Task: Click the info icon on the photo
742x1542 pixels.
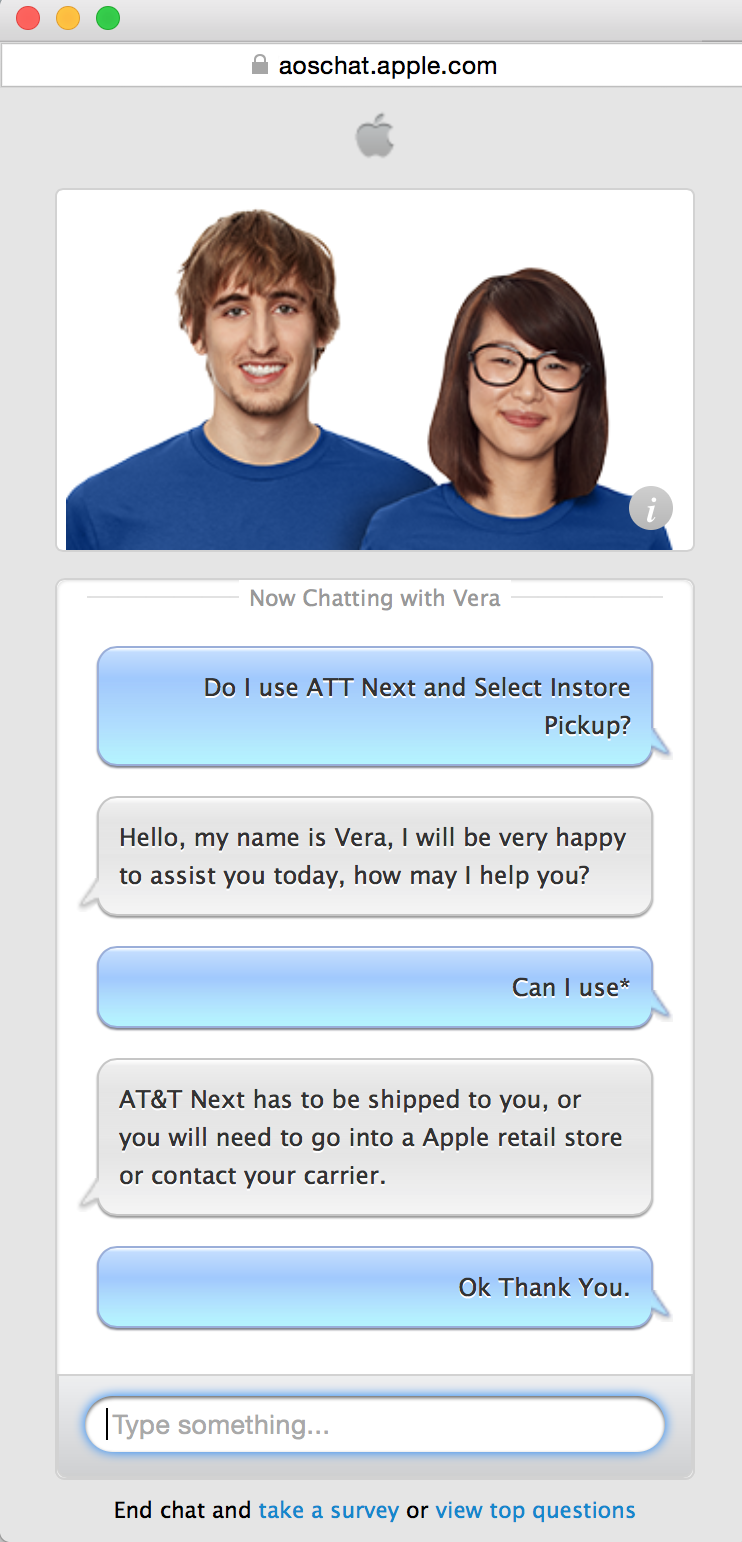Action: pos(651,509)
